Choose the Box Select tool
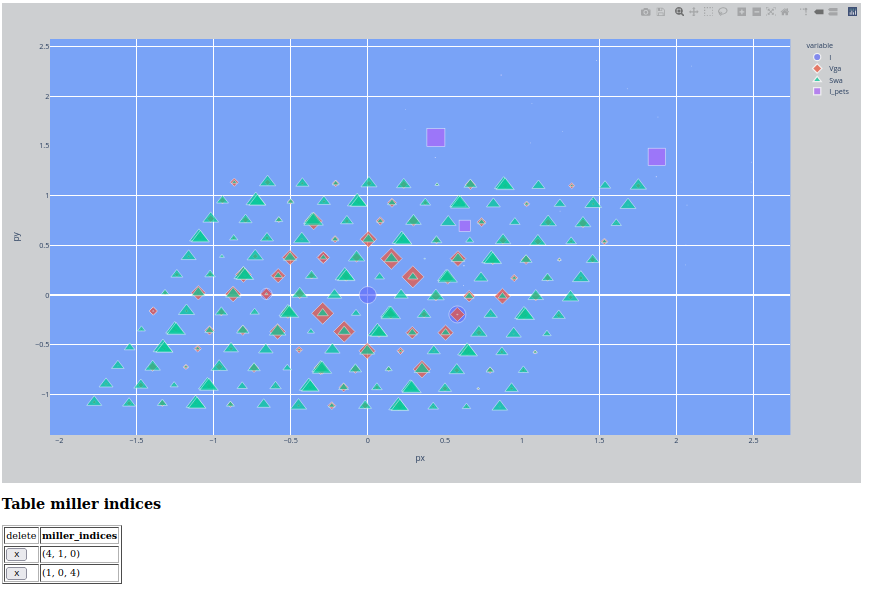Image resolution: width=874 pixels, height=595 pixels. [708, 12]
